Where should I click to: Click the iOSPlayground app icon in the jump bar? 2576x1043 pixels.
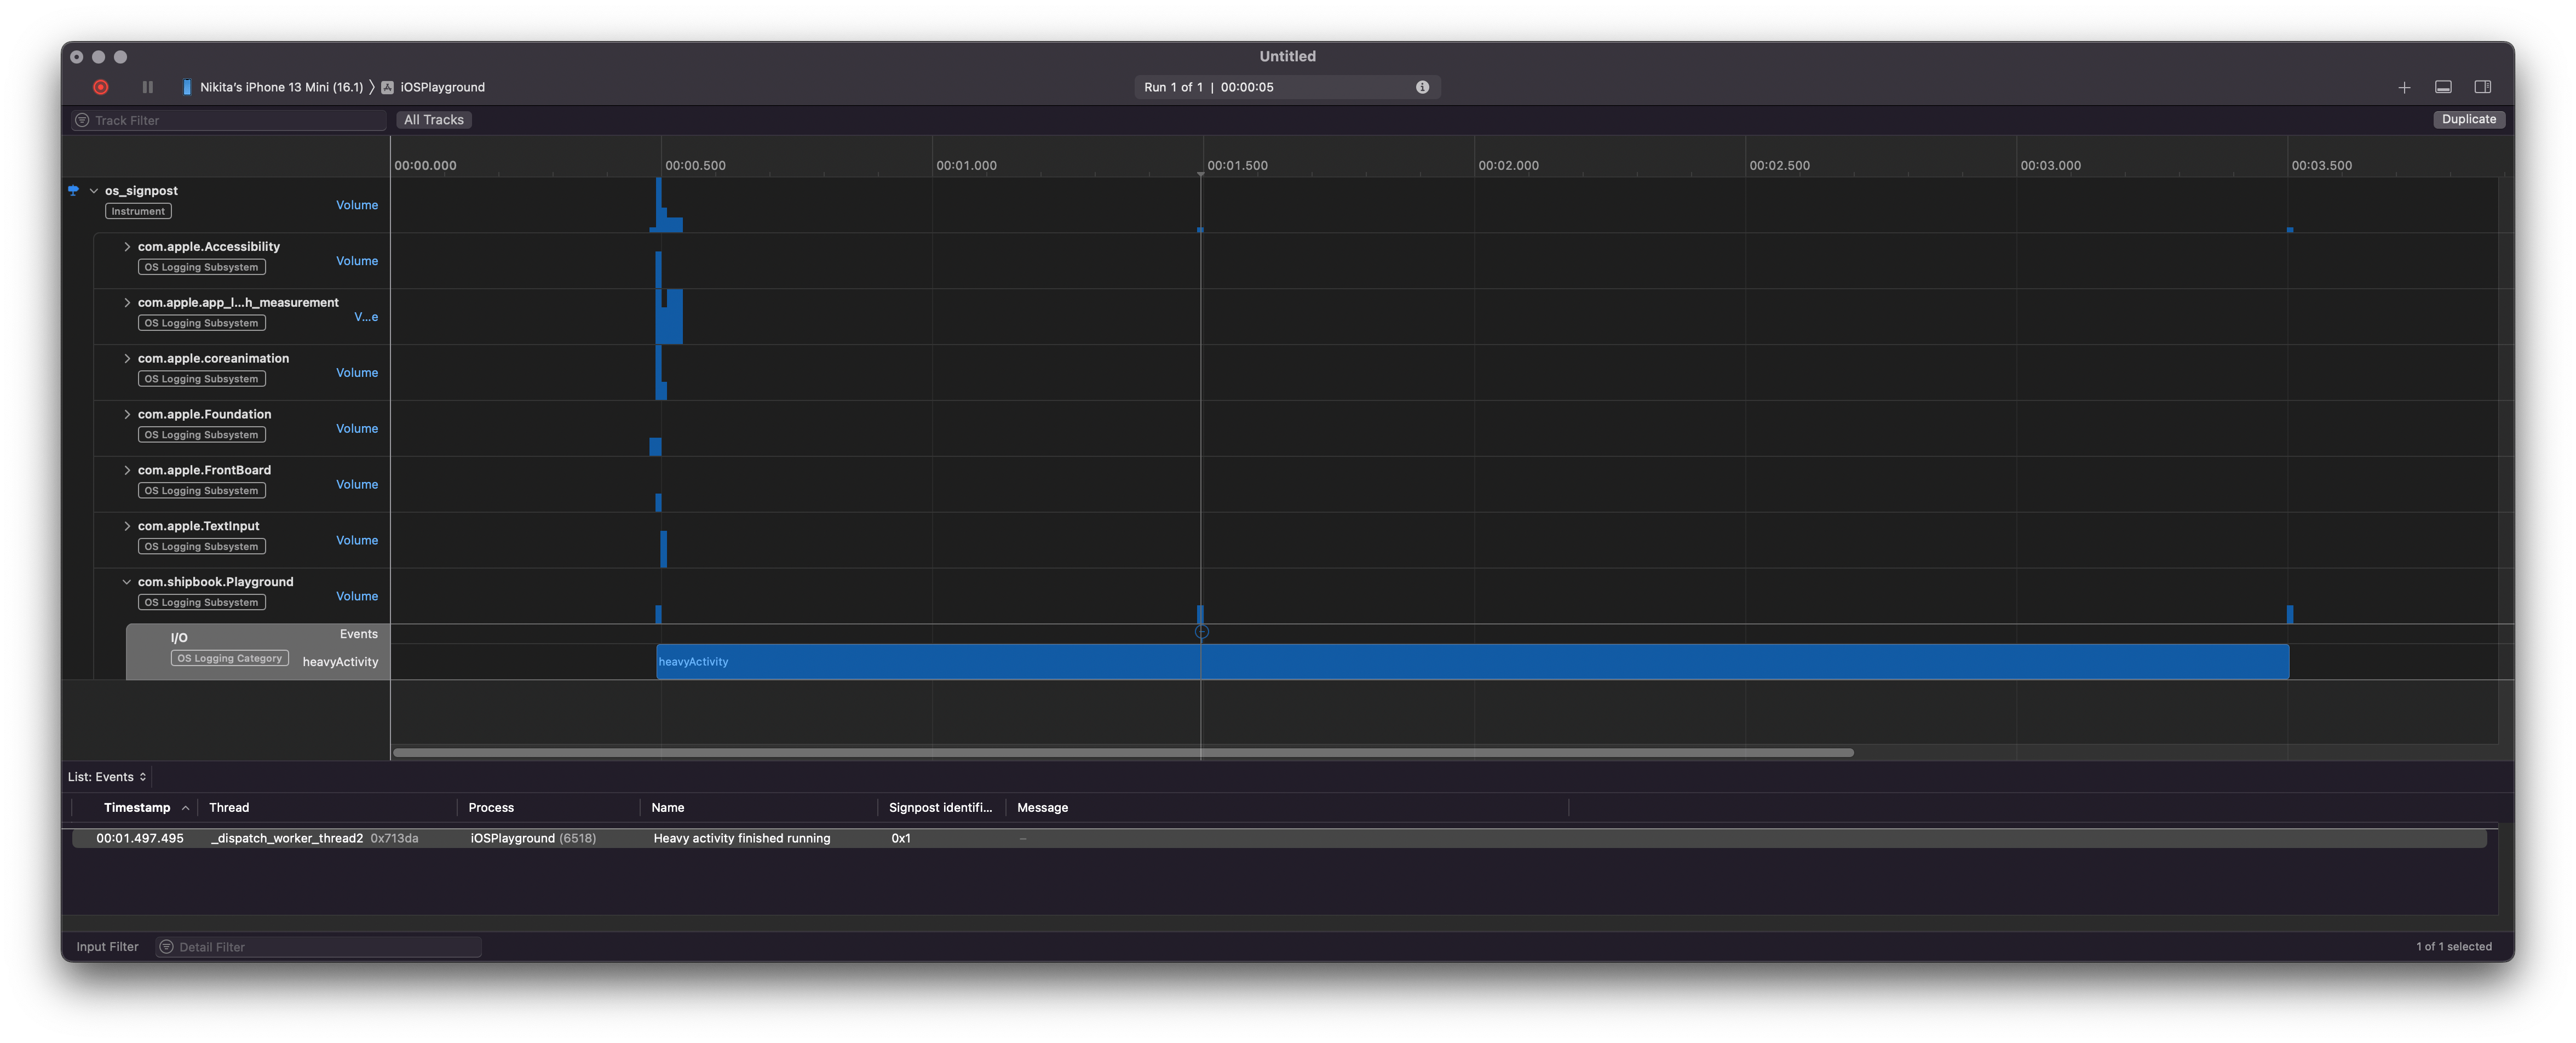pyautogui.click(x=387, y=87)
